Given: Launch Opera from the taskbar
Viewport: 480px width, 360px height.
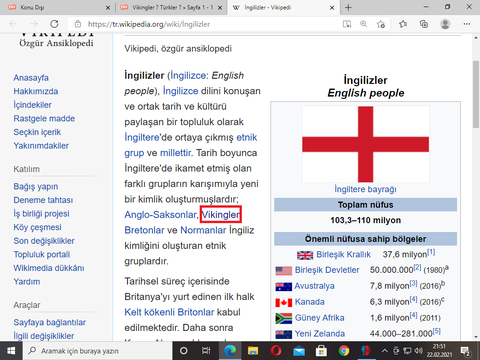Looking at the screenshot, I should pos(276,351).
